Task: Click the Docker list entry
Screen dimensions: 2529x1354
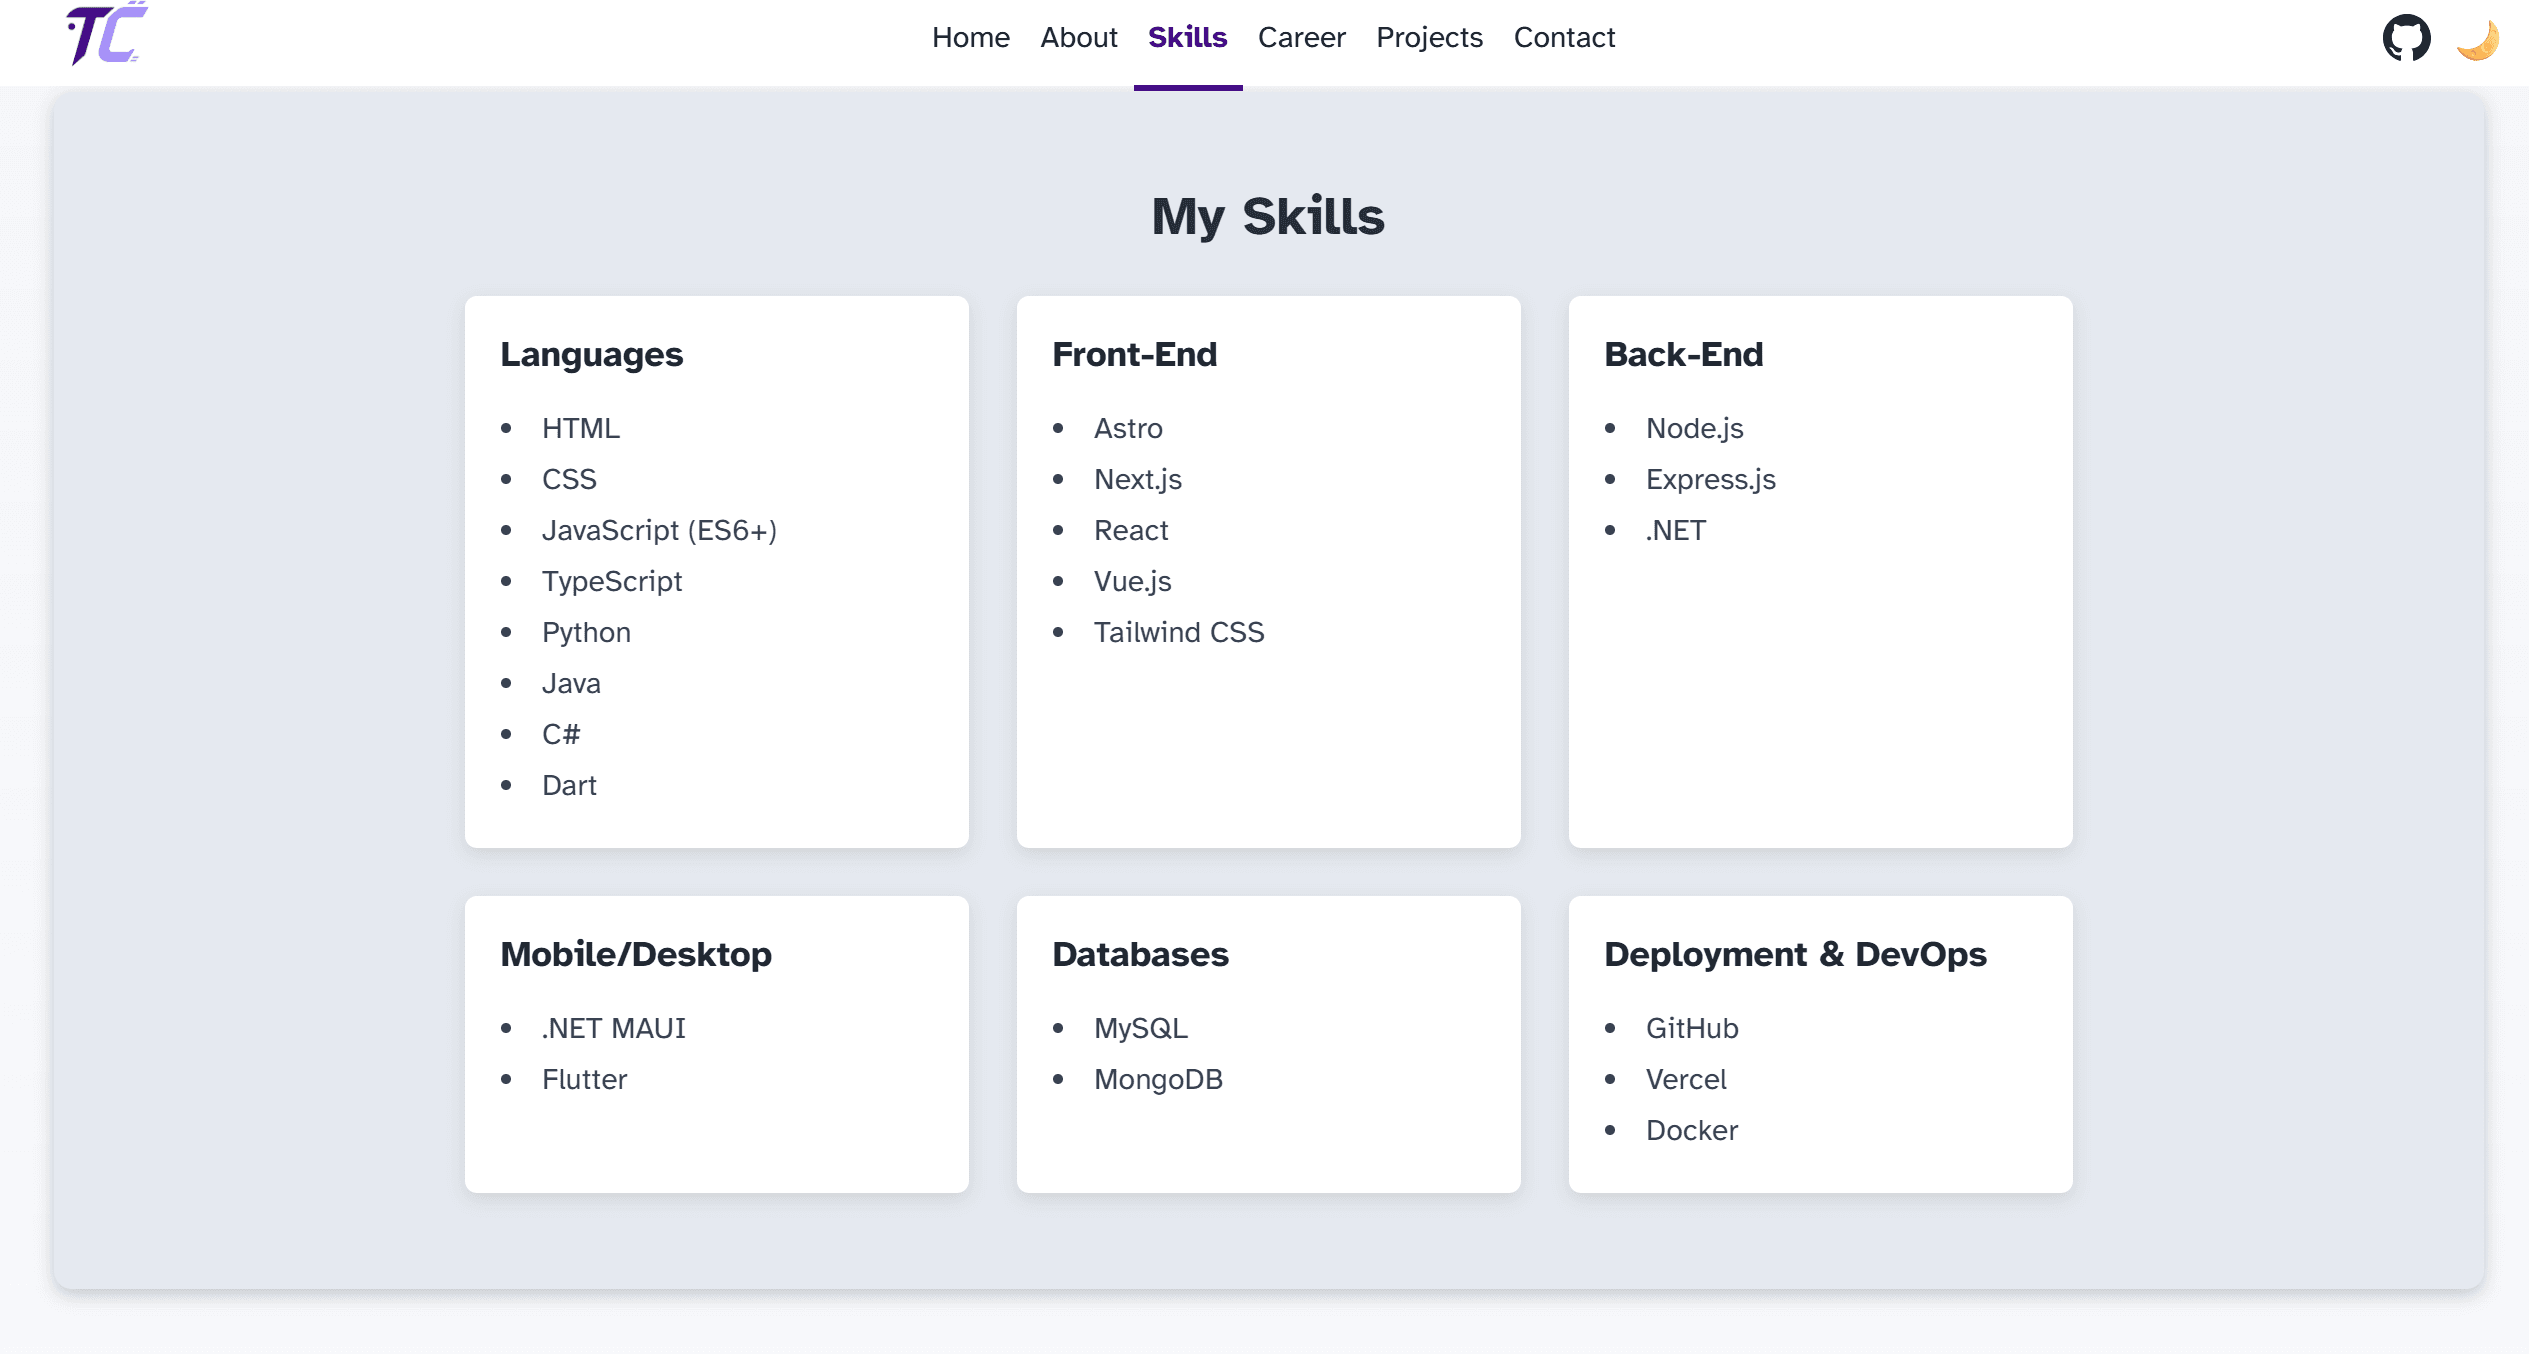Action: 1691,1130
